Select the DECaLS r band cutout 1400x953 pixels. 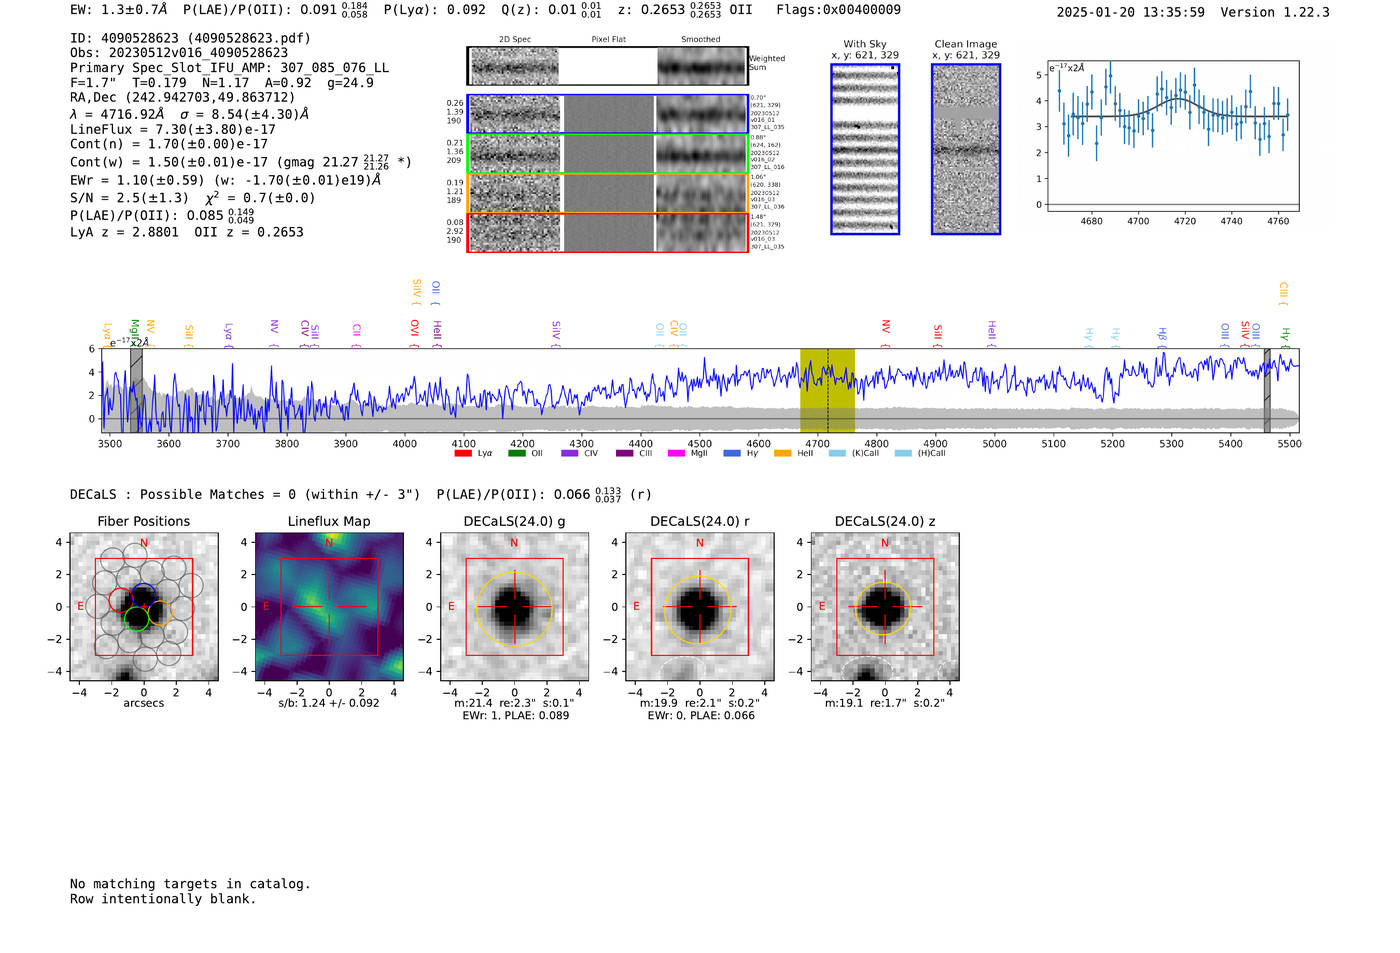click(699, 607)
